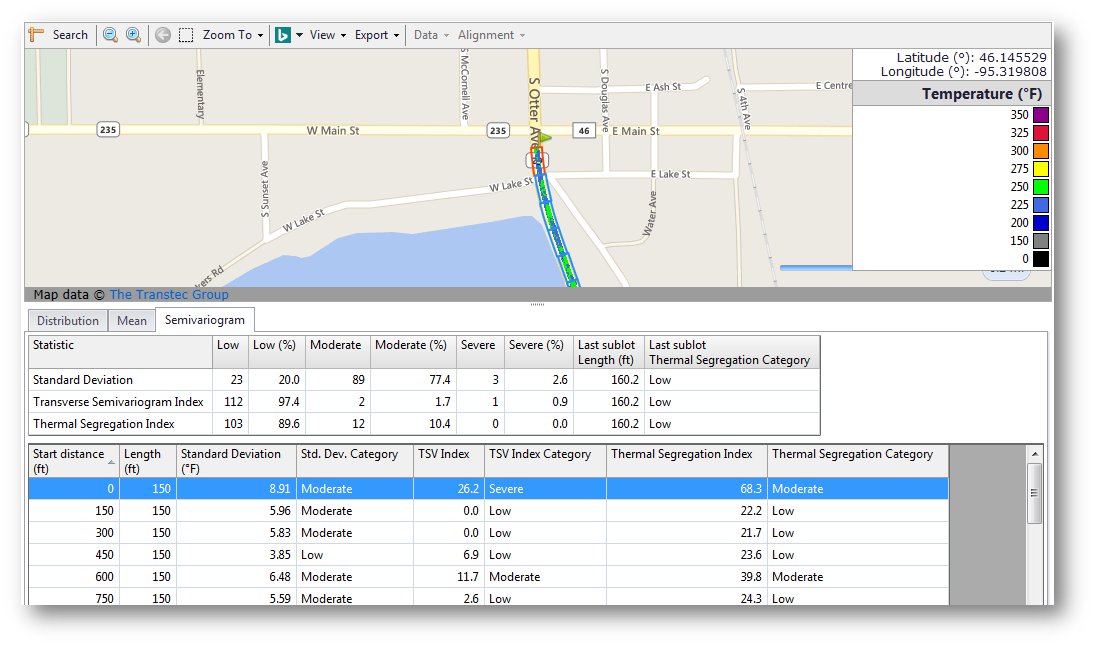Open The Transtec Group link
The width and height of the screenshot is (1096, 647).
pos(169,294)
